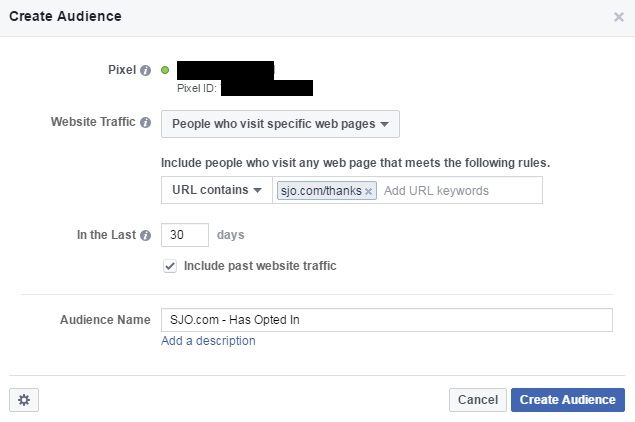The height and width of the screenshot is (422, 635).
Task: Click the In the Last info icon
Action: [x=145, y=235]
